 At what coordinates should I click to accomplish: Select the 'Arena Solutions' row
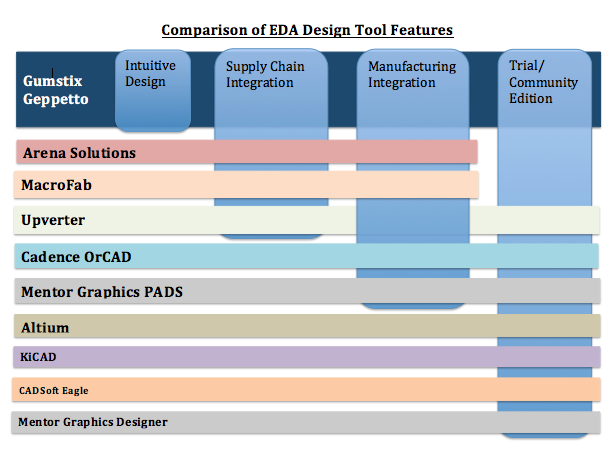[247, 152]
